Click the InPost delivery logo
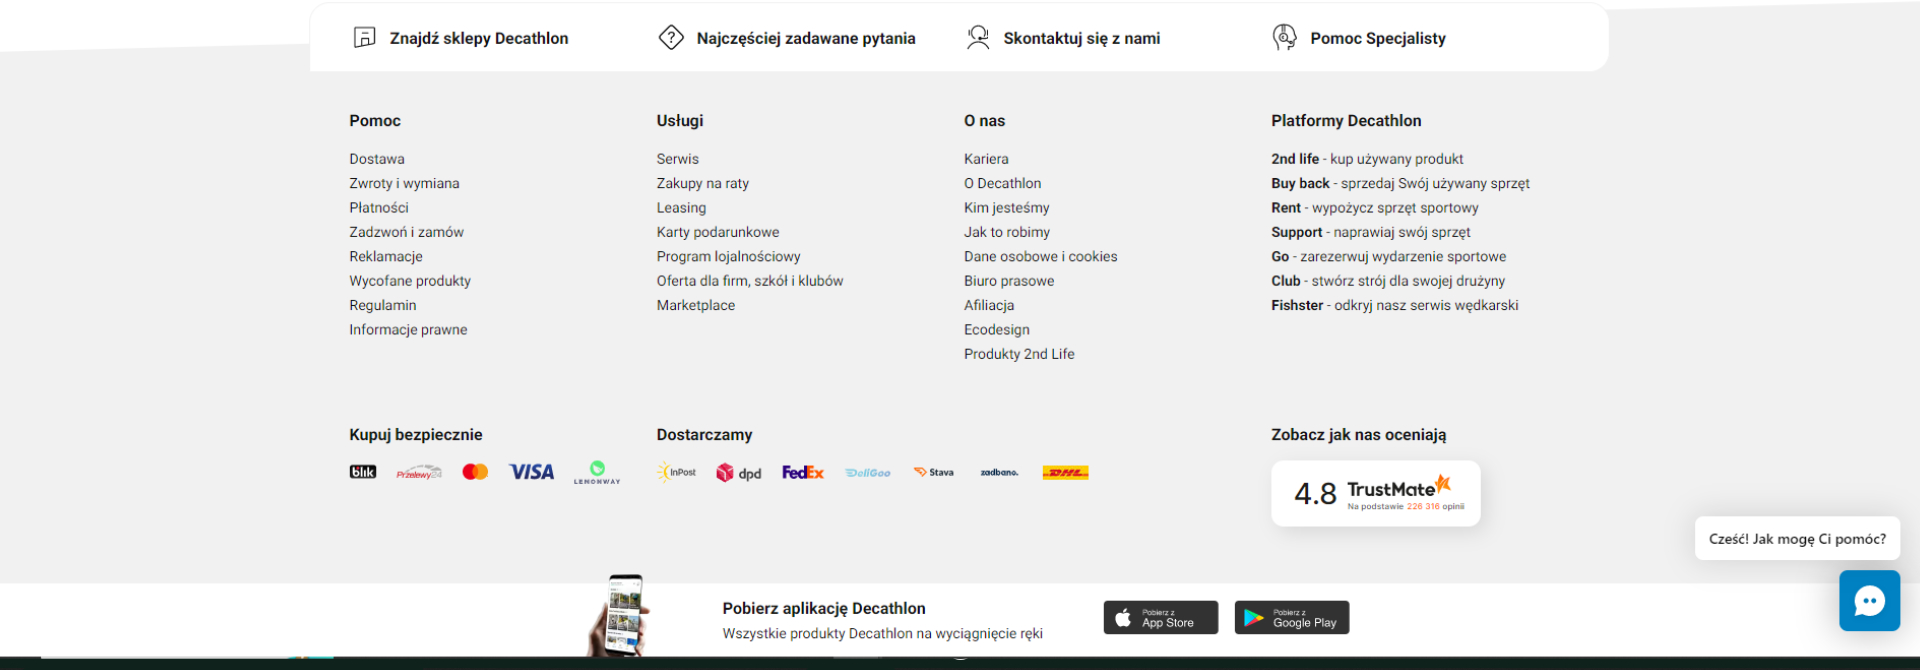Viewport: 1920px width, 670px height. (x=677, y=472)
